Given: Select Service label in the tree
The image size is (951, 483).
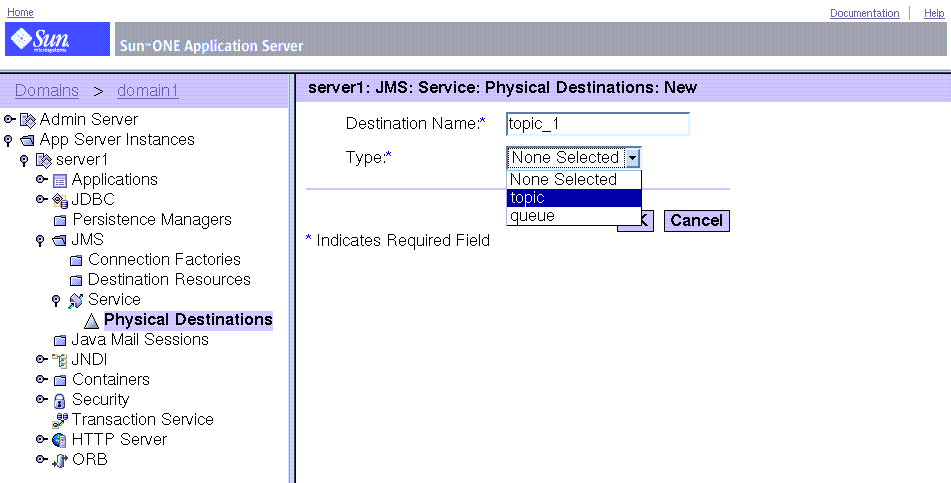Looking at the screenshot, I should (114, 300).
